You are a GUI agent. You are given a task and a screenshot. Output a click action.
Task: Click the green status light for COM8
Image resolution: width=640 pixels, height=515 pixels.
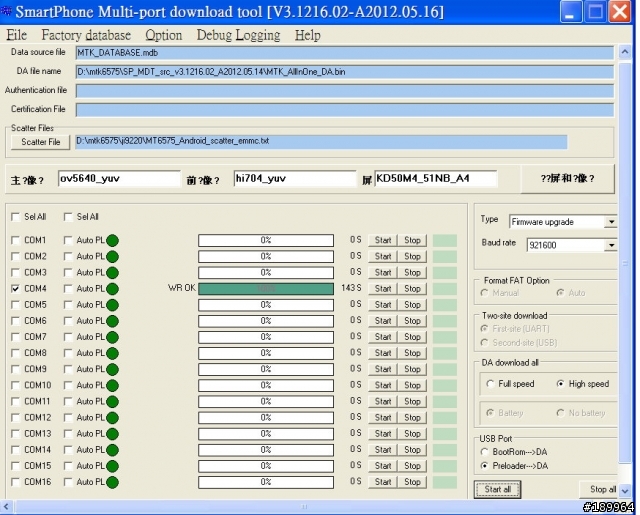[x=112, y=353]
